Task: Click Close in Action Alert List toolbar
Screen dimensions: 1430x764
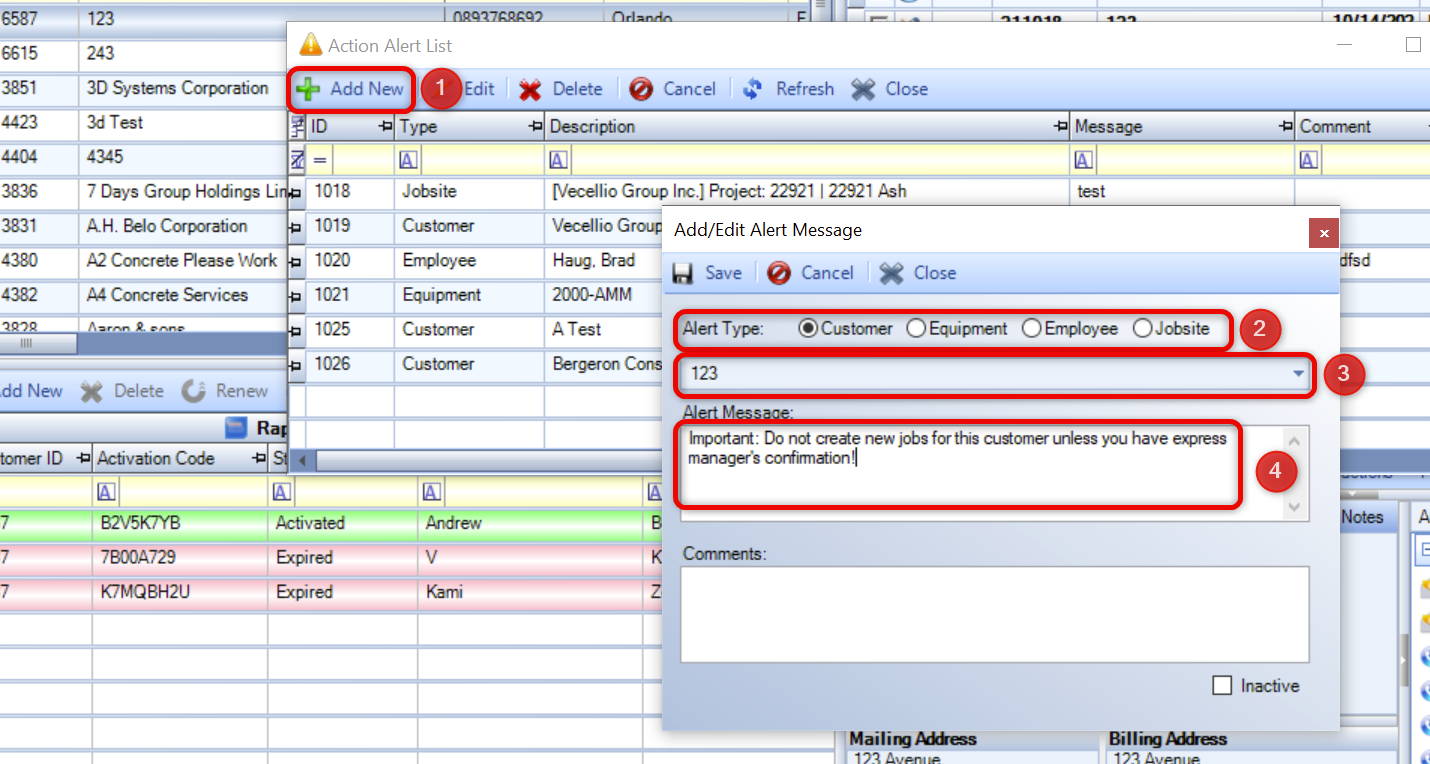Action: coord(890,89)
